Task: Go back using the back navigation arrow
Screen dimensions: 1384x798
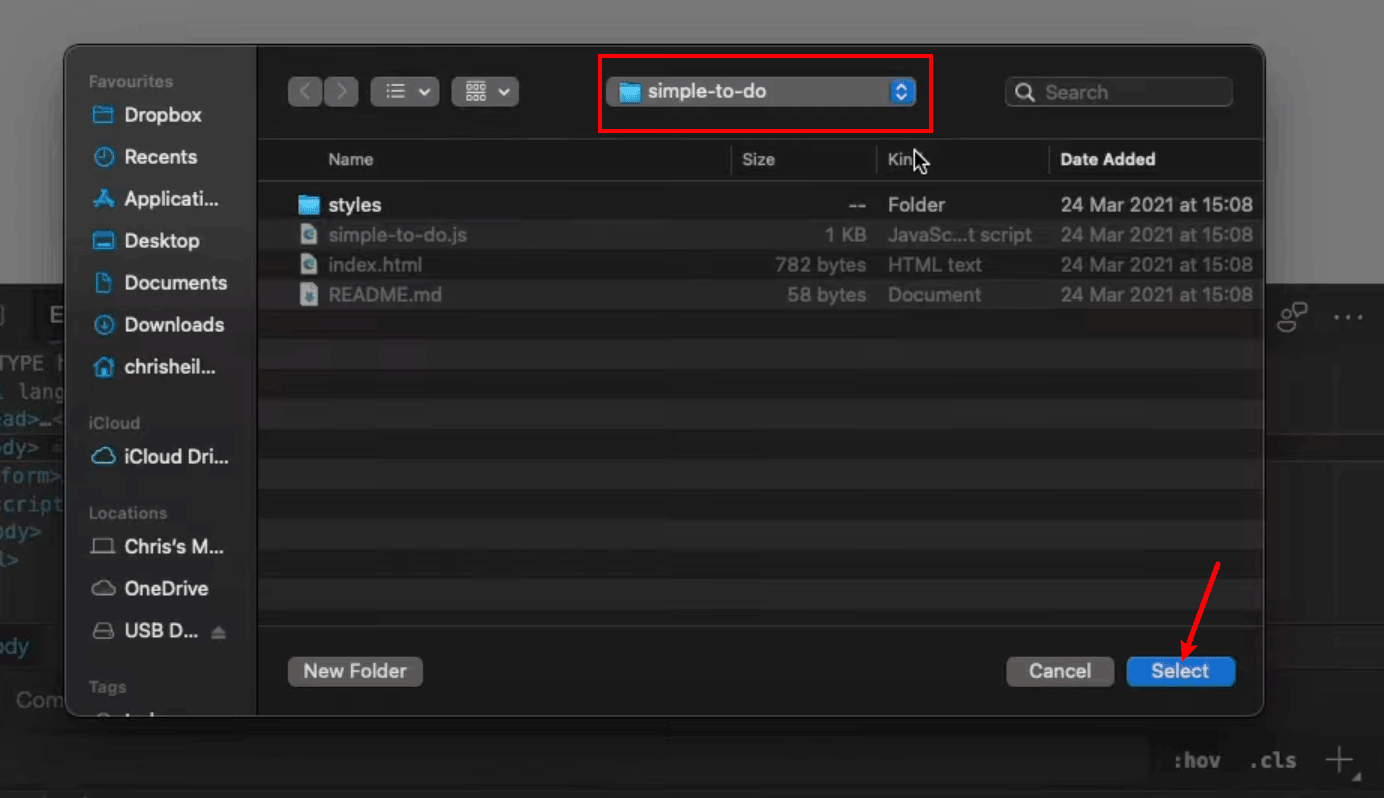Action: coord(305,91)
